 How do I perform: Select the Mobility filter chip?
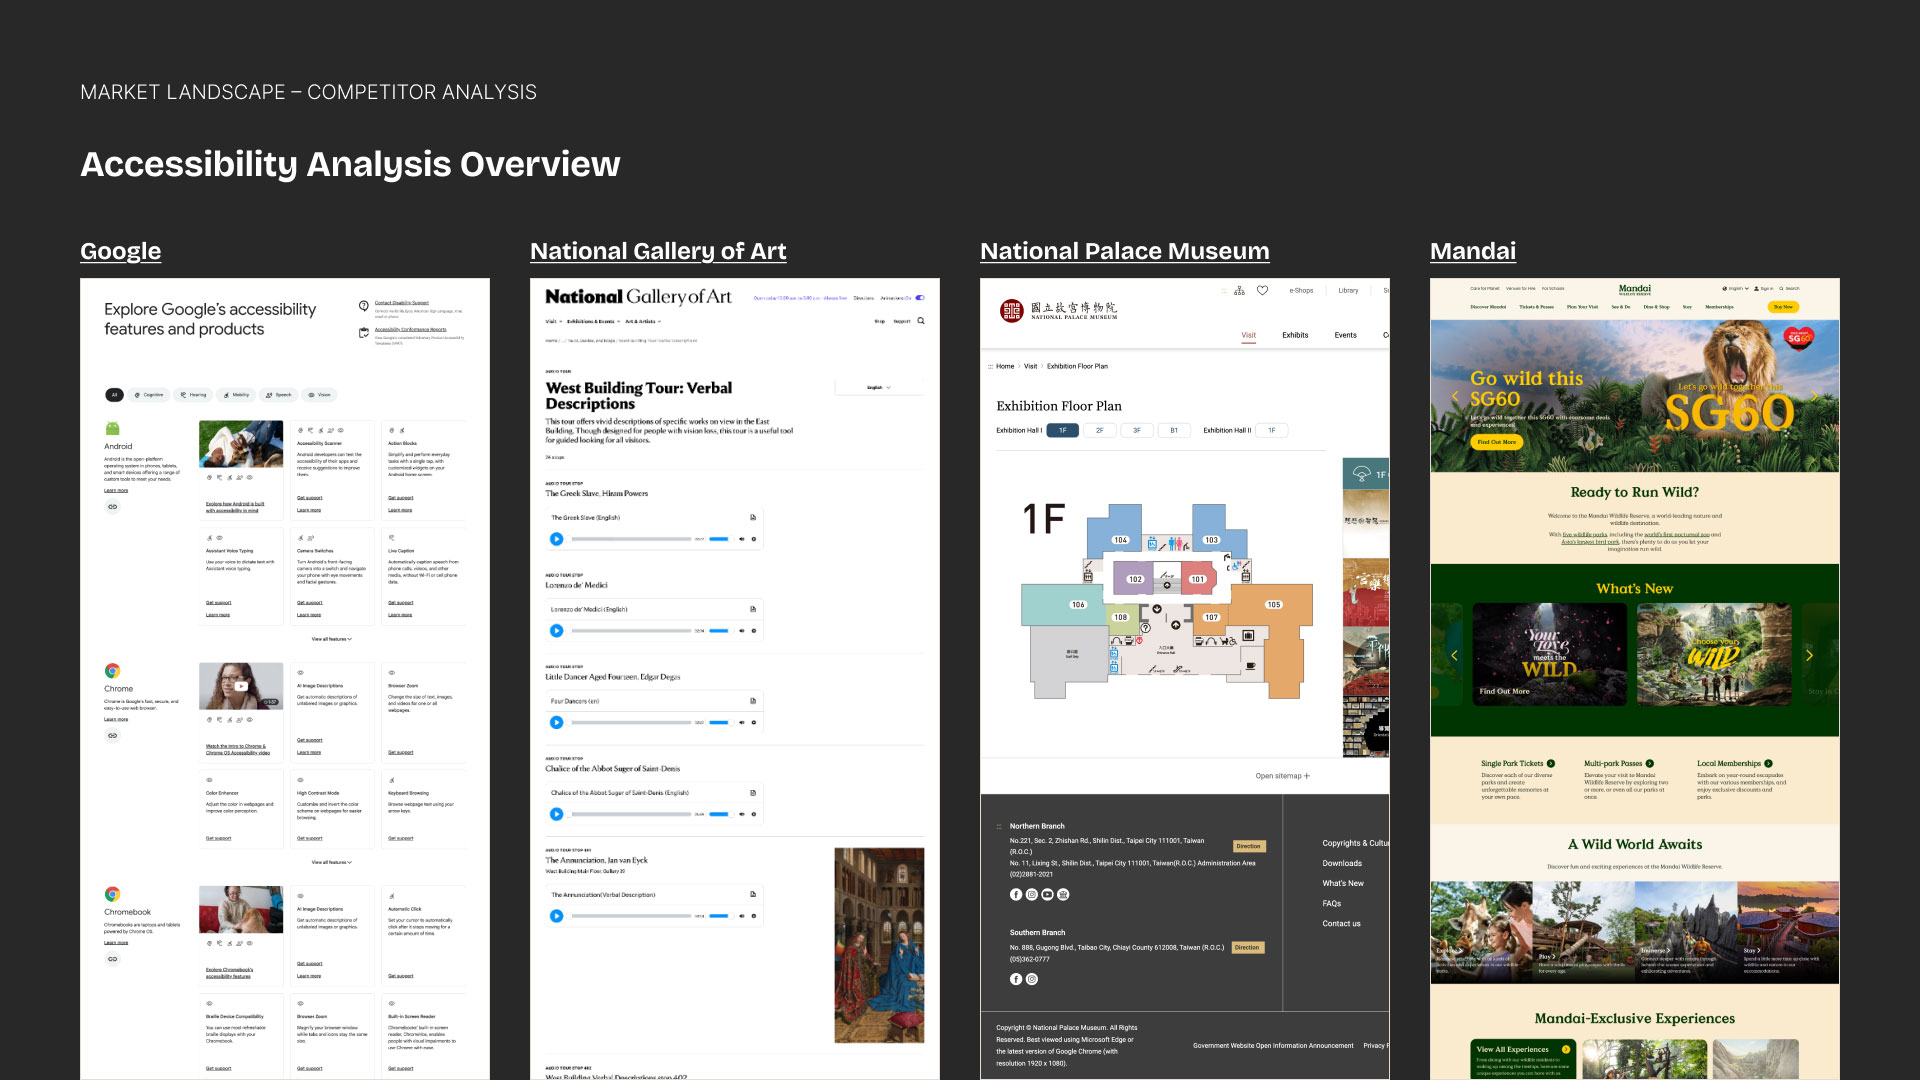(236, 395)
